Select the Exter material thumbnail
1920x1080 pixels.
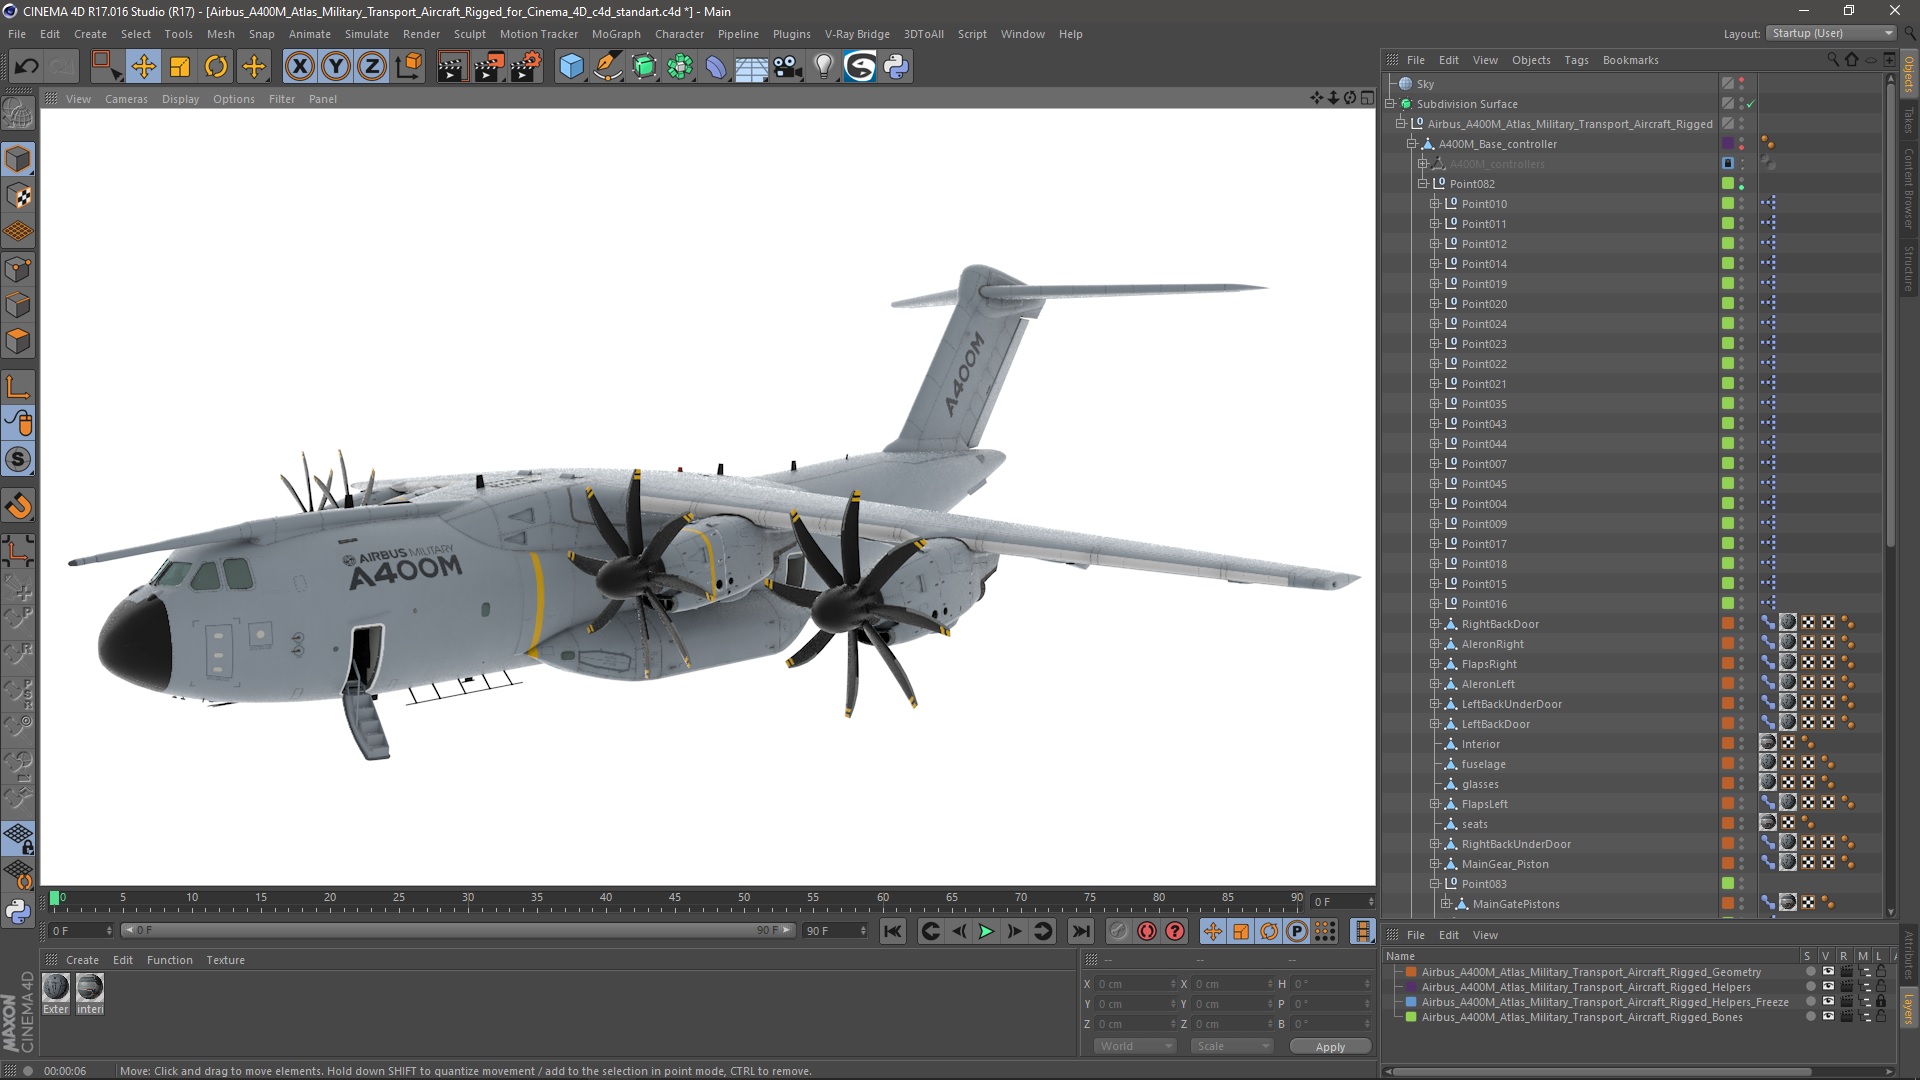[x=56, y=988]
